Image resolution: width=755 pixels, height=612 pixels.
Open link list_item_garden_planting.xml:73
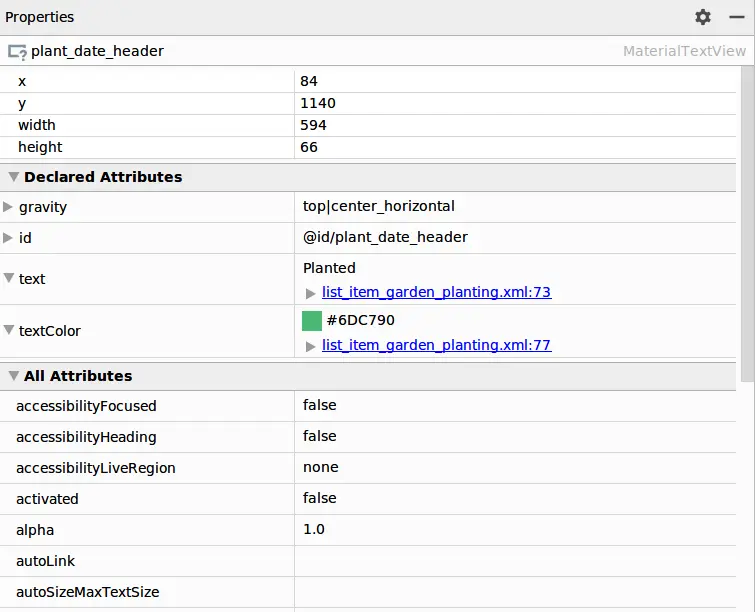click(x=436, y=292)
